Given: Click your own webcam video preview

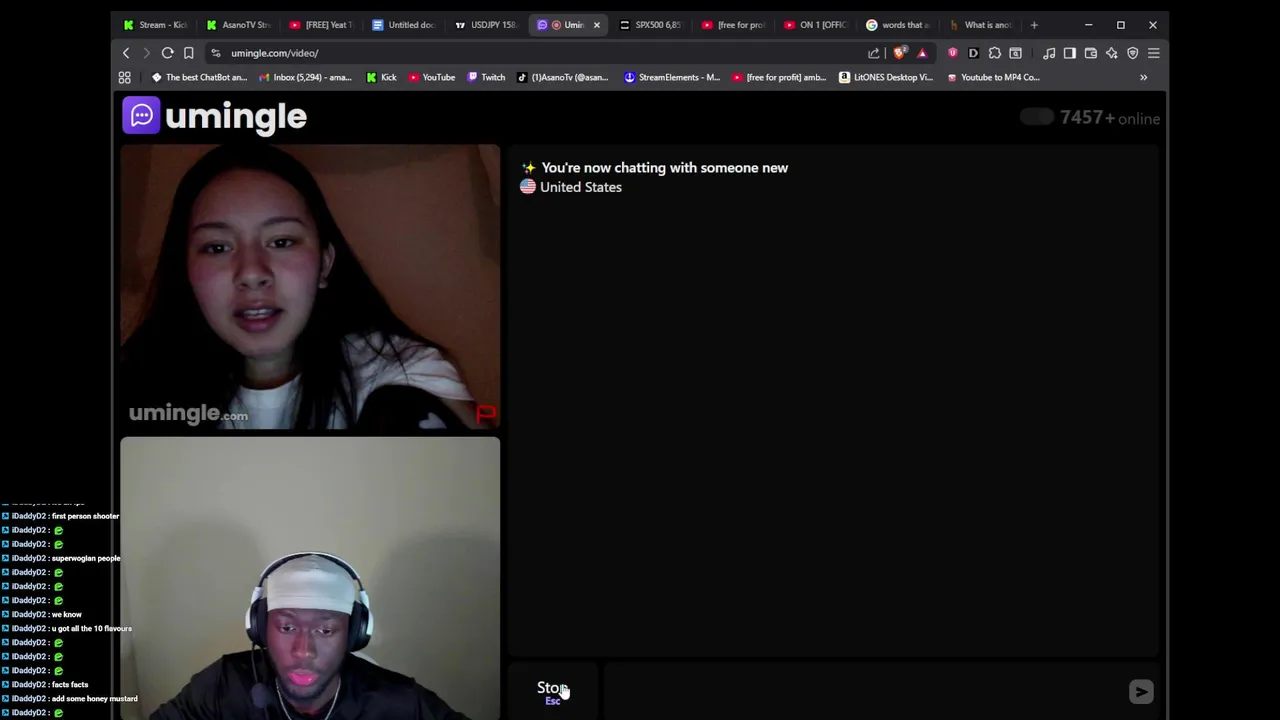Looking at the screenshot, I should pos(310,578).
